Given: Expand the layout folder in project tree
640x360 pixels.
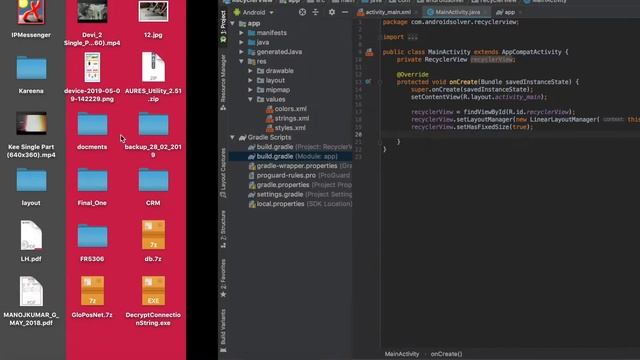Looking at the screenshot, I should coord(250,80).
